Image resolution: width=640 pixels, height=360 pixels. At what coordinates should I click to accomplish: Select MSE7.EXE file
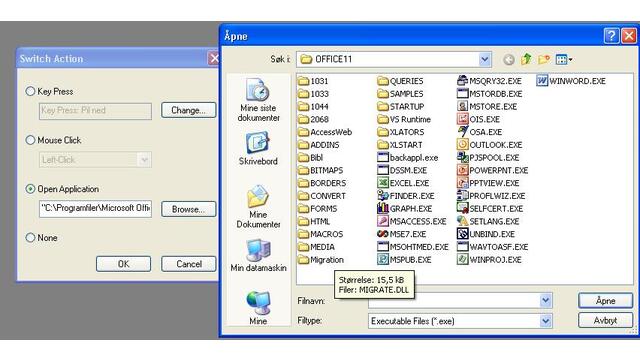tap(402, 234)
